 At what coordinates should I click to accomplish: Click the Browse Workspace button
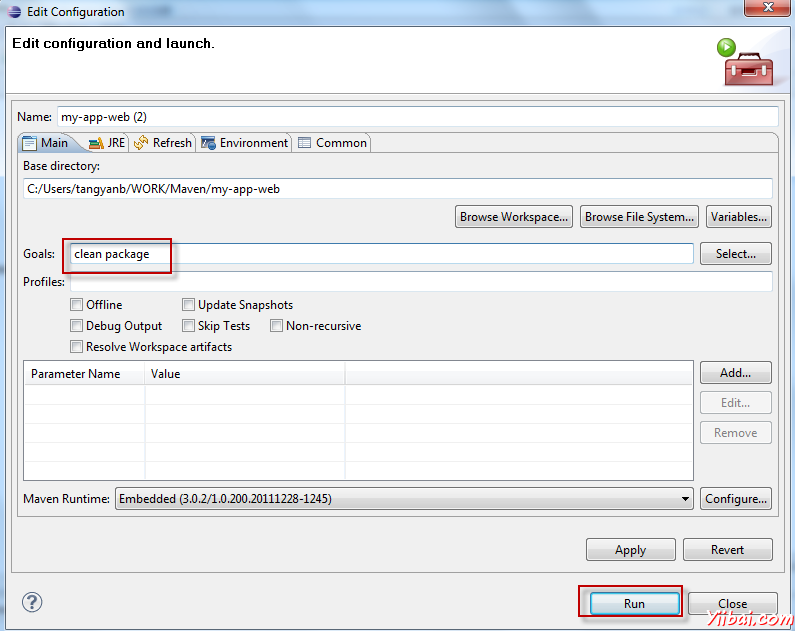point(514,217)
